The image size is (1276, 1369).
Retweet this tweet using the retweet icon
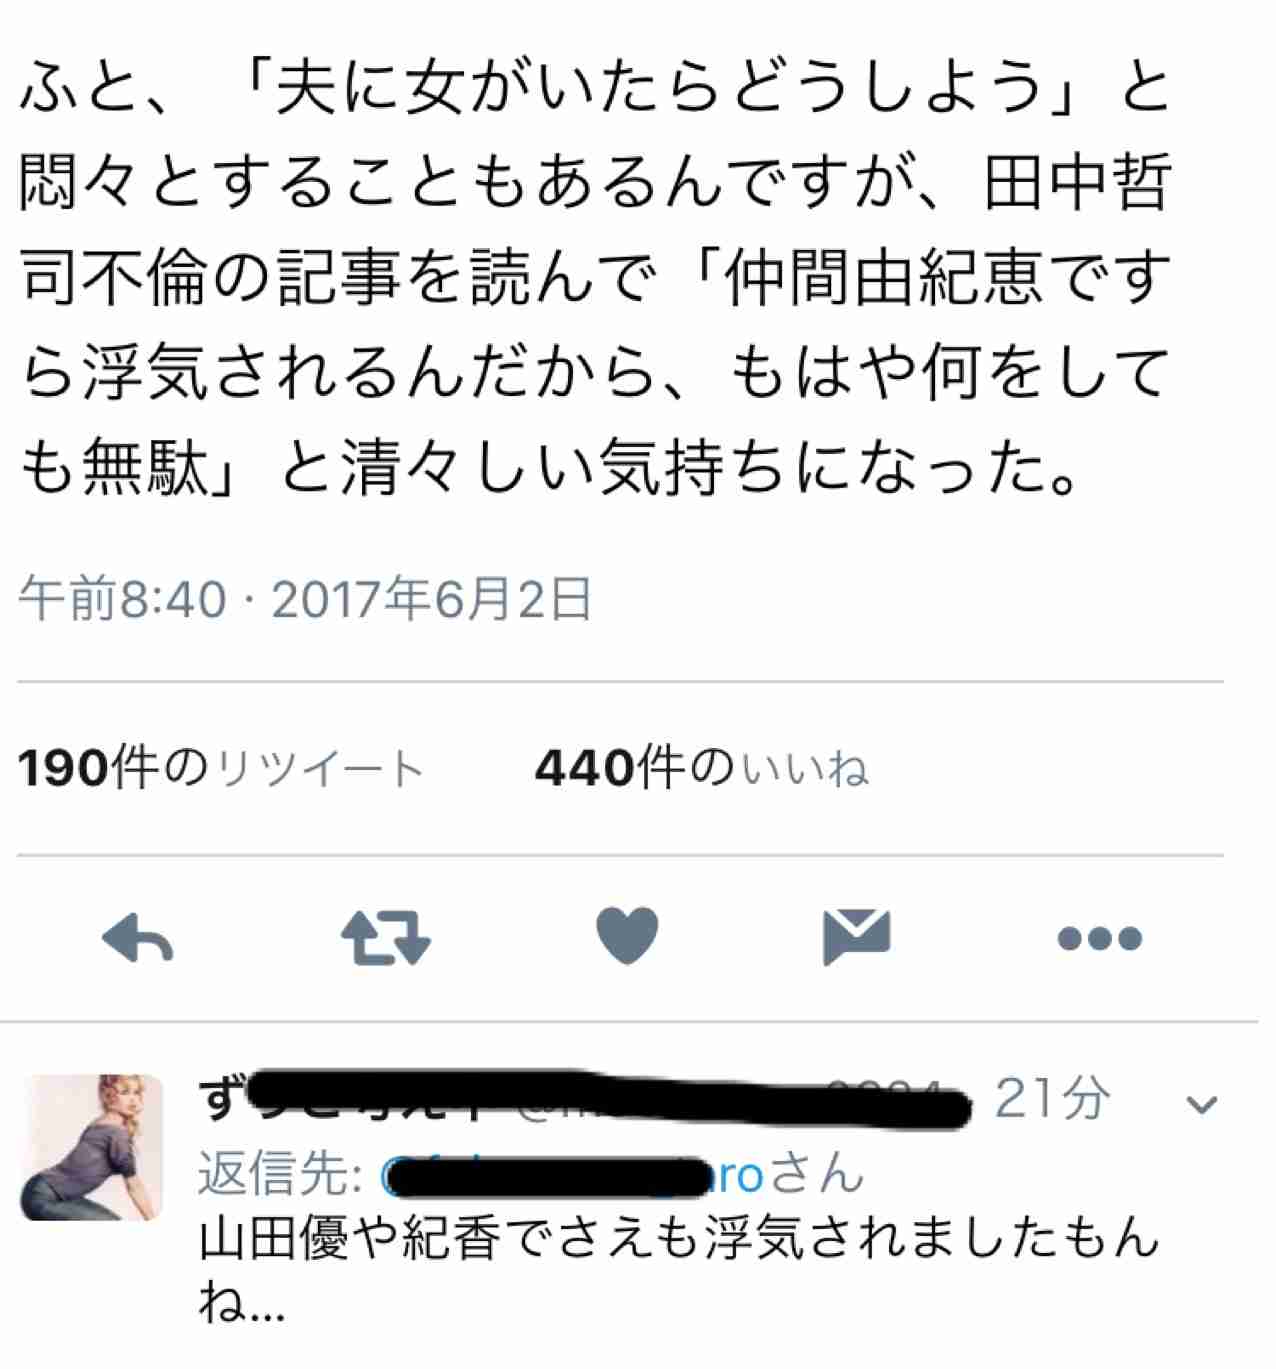click(x=385, y=937)
